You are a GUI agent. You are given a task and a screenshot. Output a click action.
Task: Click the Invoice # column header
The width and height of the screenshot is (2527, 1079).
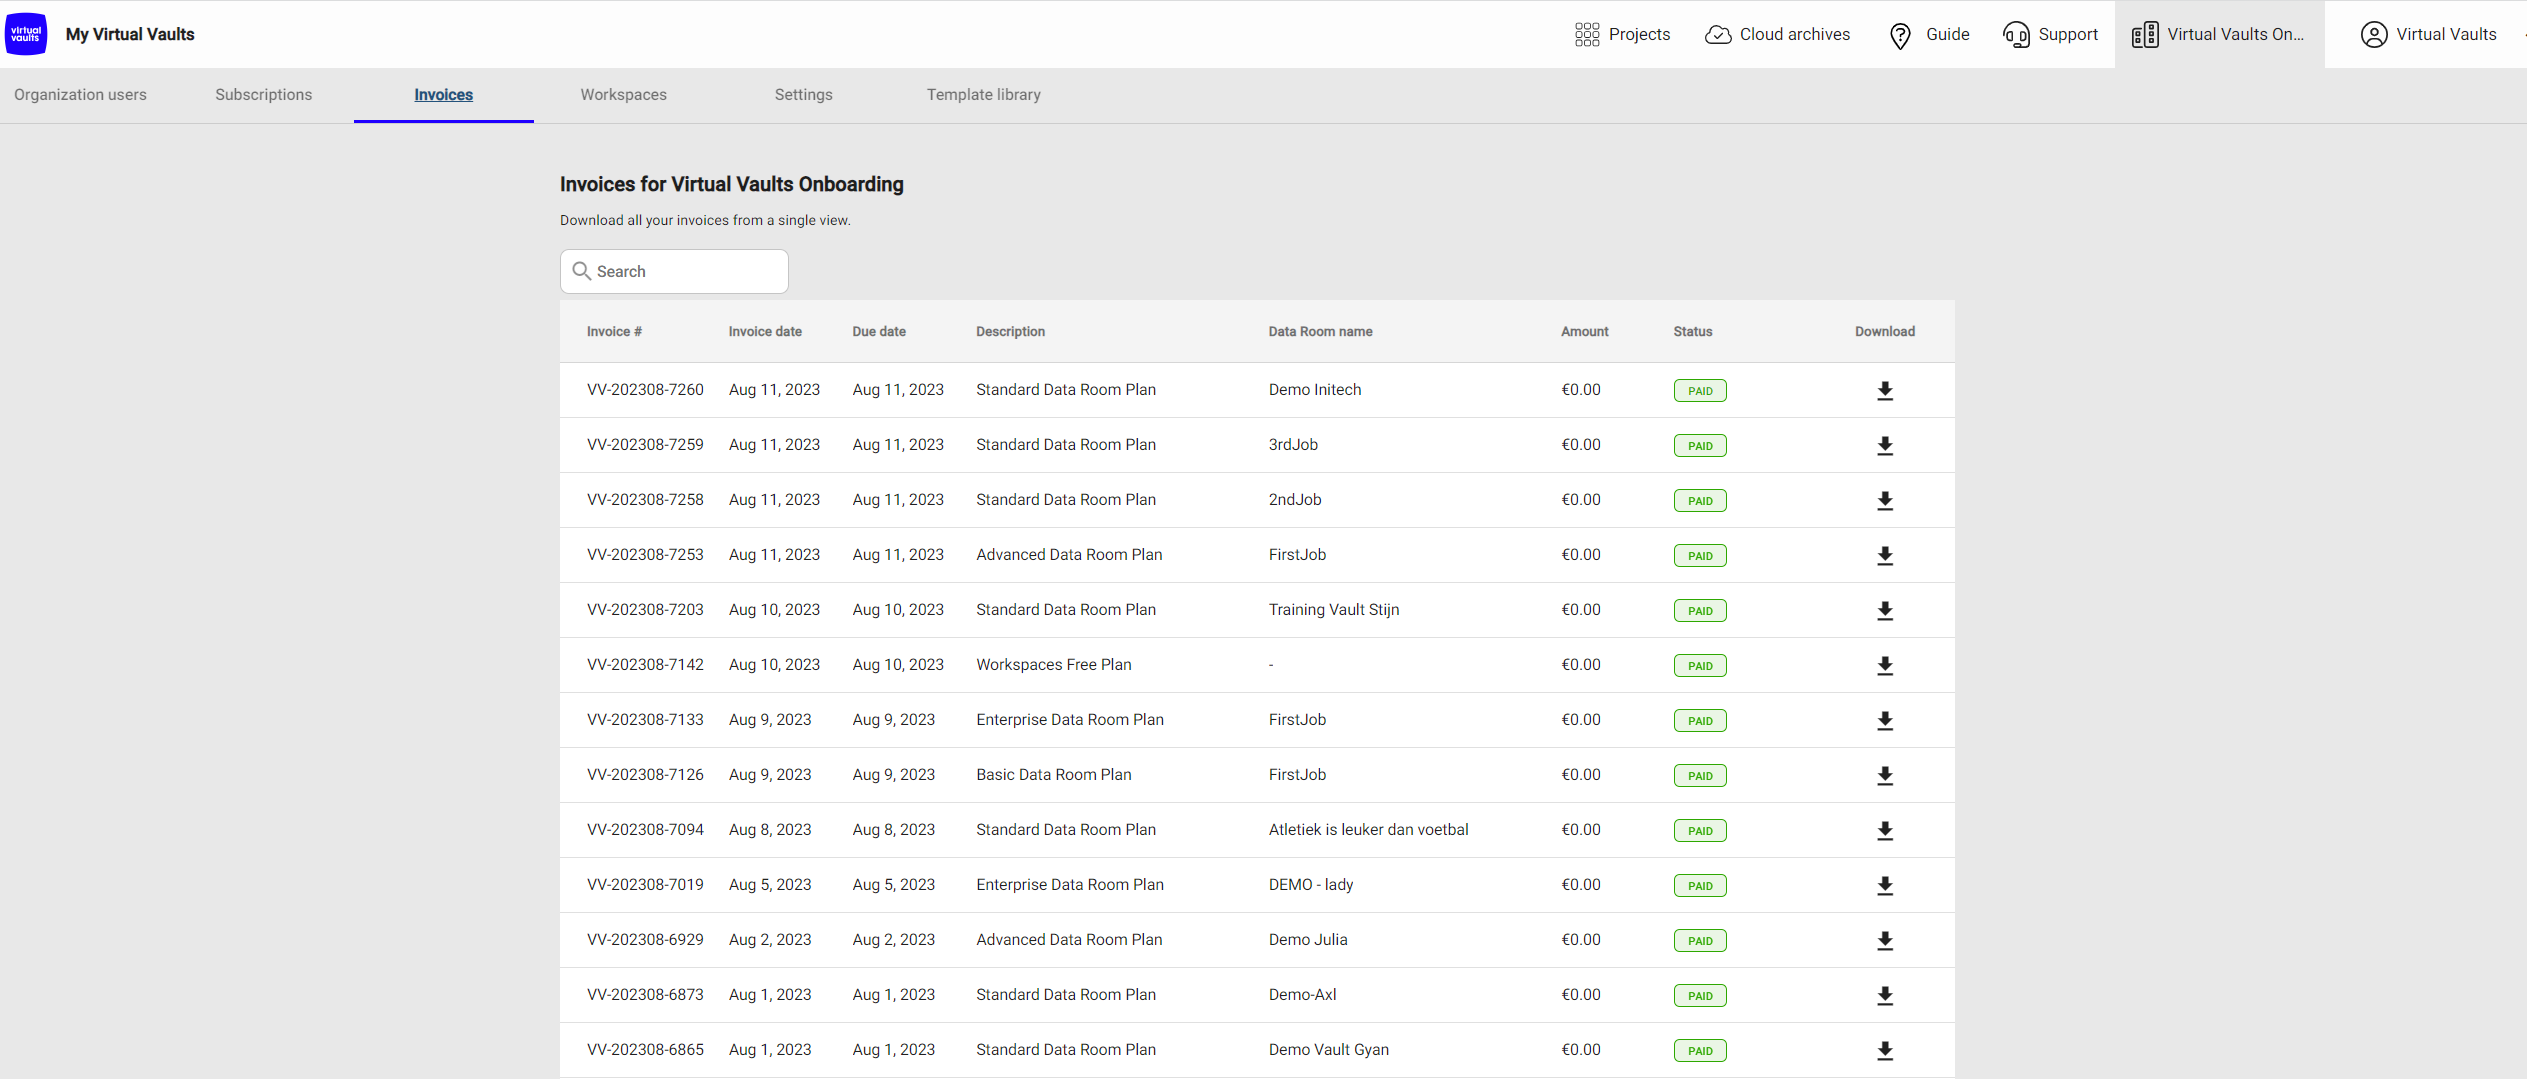pyautogui.click(x=614, y=332)
